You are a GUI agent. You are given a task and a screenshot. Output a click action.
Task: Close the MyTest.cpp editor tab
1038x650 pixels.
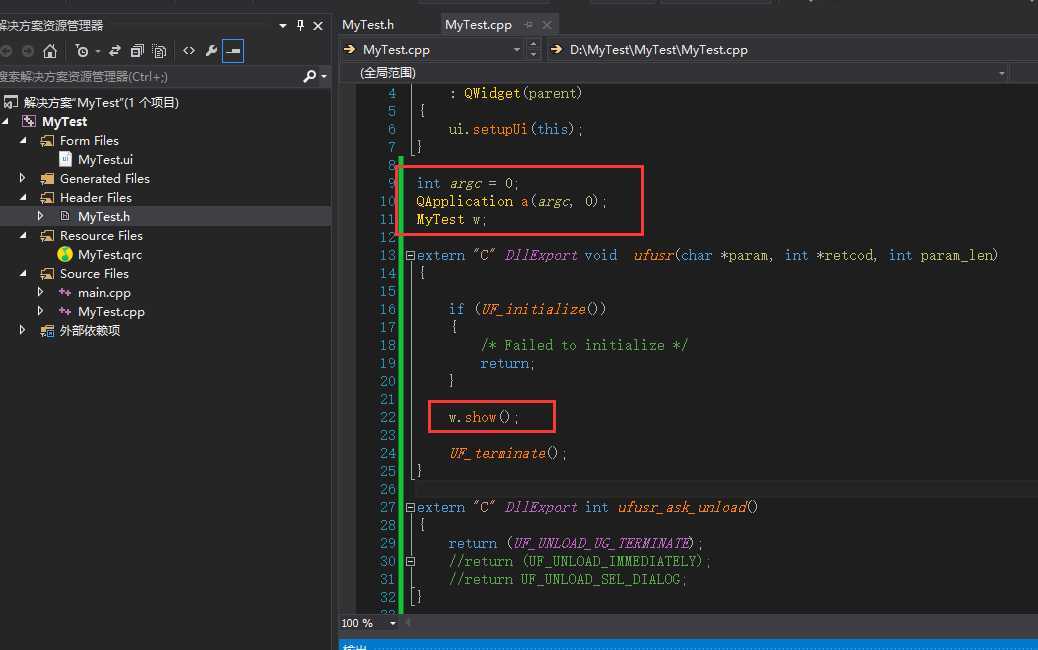point(547,25)
